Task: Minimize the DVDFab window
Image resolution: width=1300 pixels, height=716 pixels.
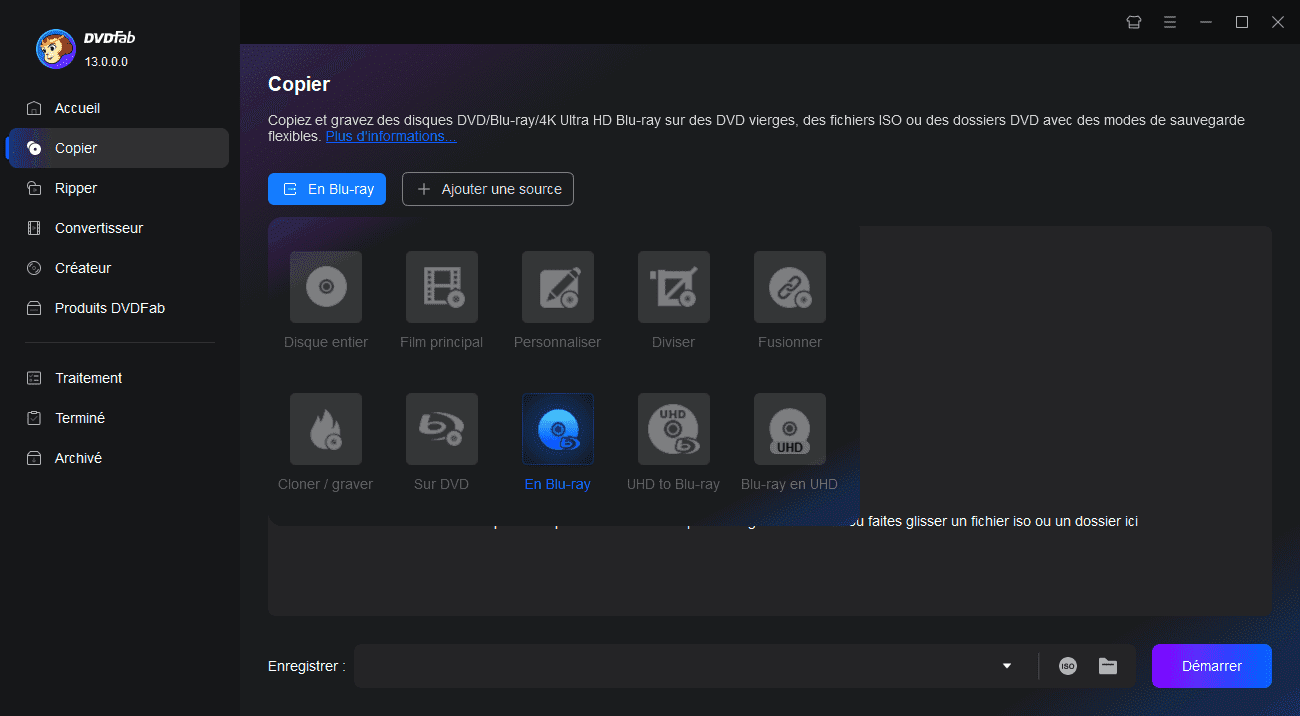Action: pos(1206,22)
